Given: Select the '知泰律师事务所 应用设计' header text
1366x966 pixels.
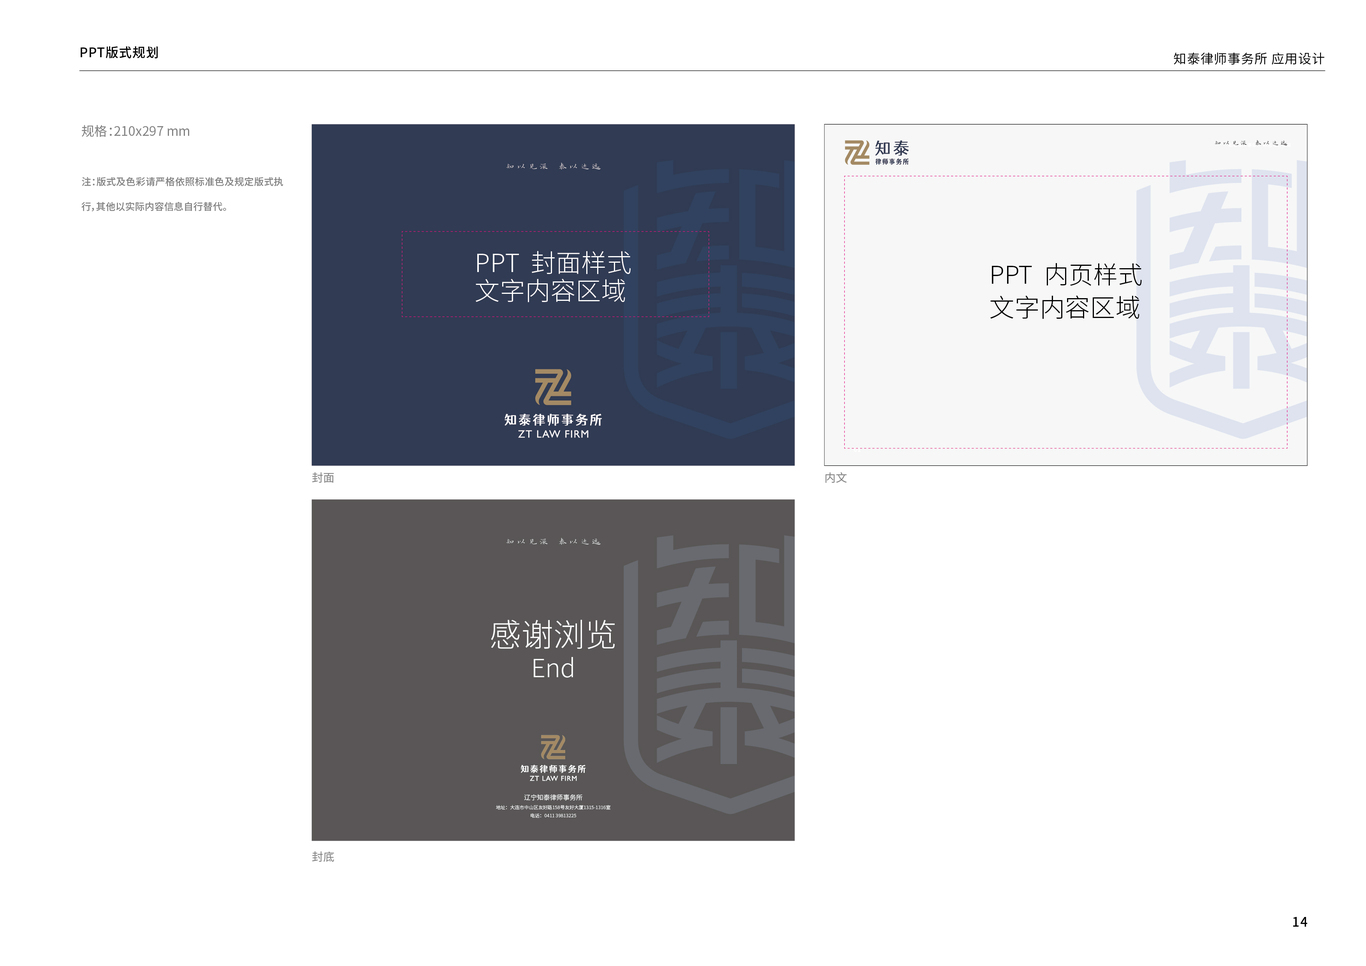Looking at the screenshot, I should pos(1248,59).
